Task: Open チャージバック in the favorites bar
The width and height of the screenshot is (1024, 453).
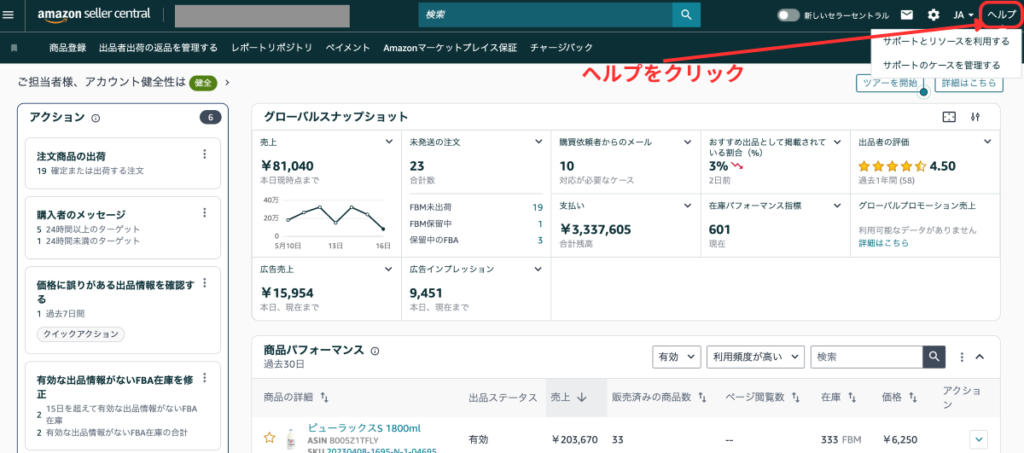Action: [562, 48]
